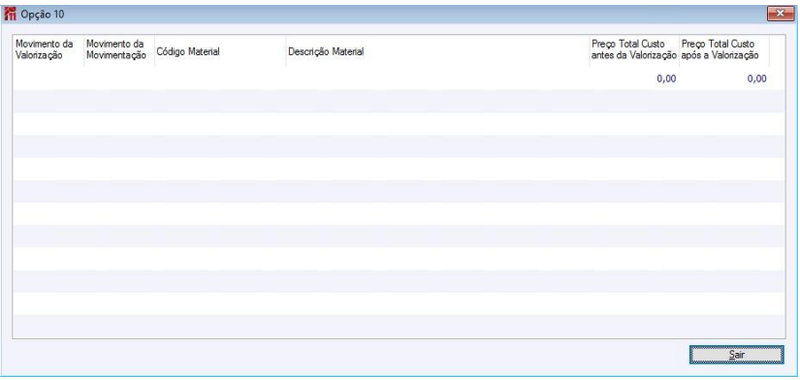
Task: Select the Movimento da Movimentação column header
Action: (x=119, y=51)
